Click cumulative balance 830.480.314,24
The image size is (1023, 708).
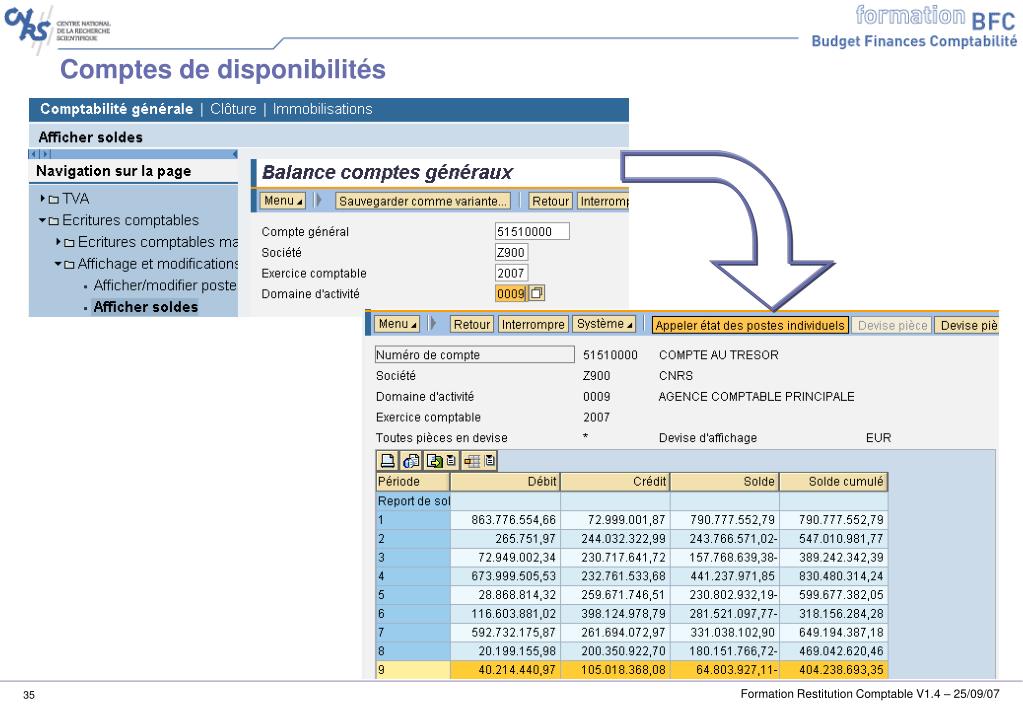pos(841,577)
